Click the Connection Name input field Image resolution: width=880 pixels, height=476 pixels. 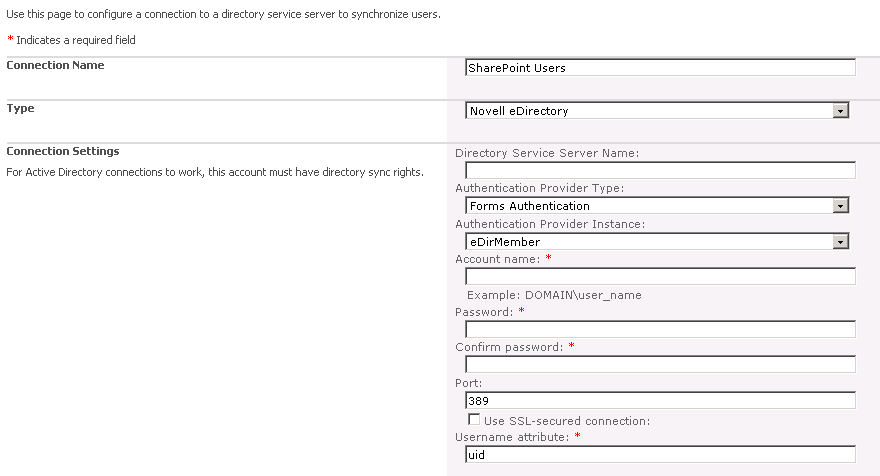[x=660, y=67]
